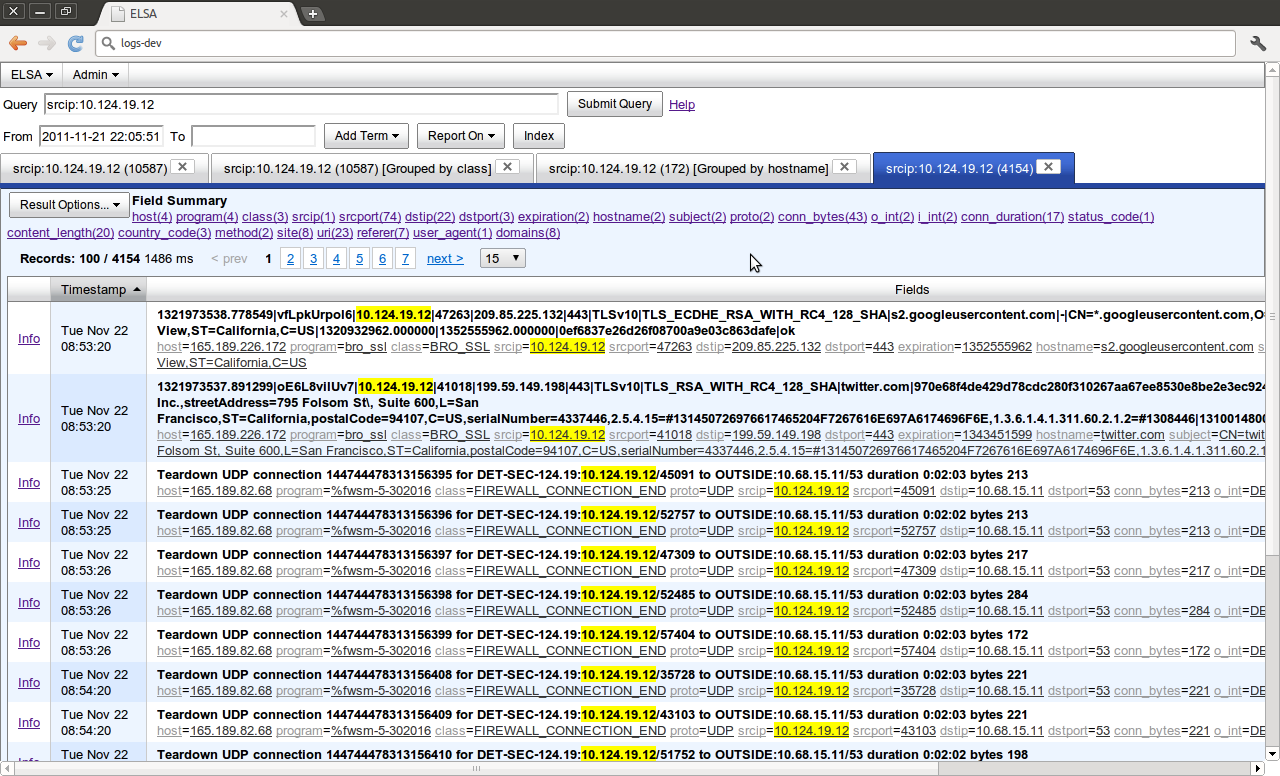Open Info for the twitter.com record
The image size is (1280, 776).
[29, 419]
